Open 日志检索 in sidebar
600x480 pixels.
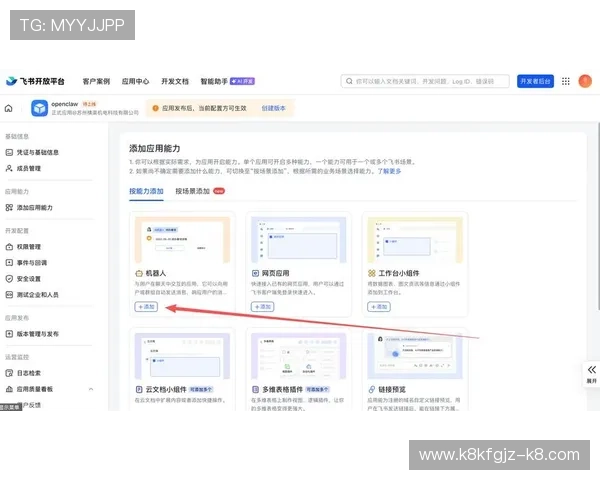click(28, 373)
